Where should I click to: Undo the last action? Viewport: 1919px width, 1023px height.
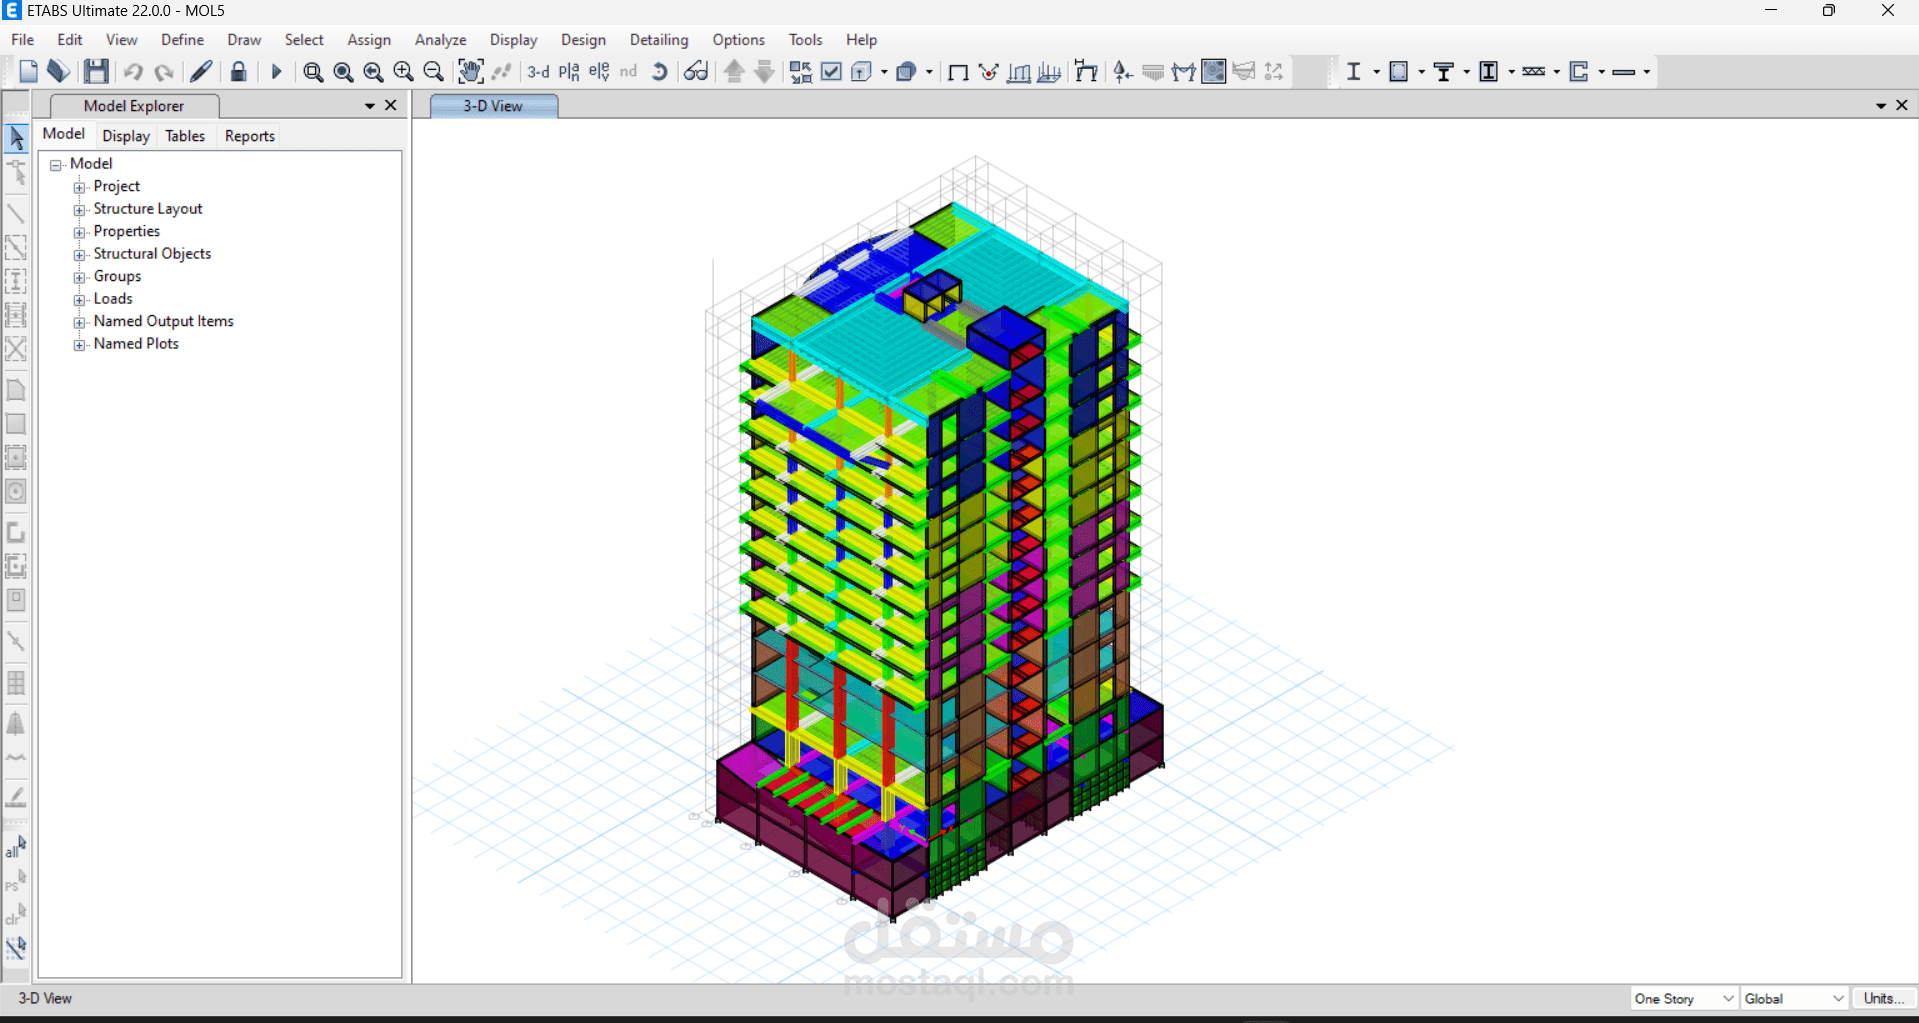(133, 71)
